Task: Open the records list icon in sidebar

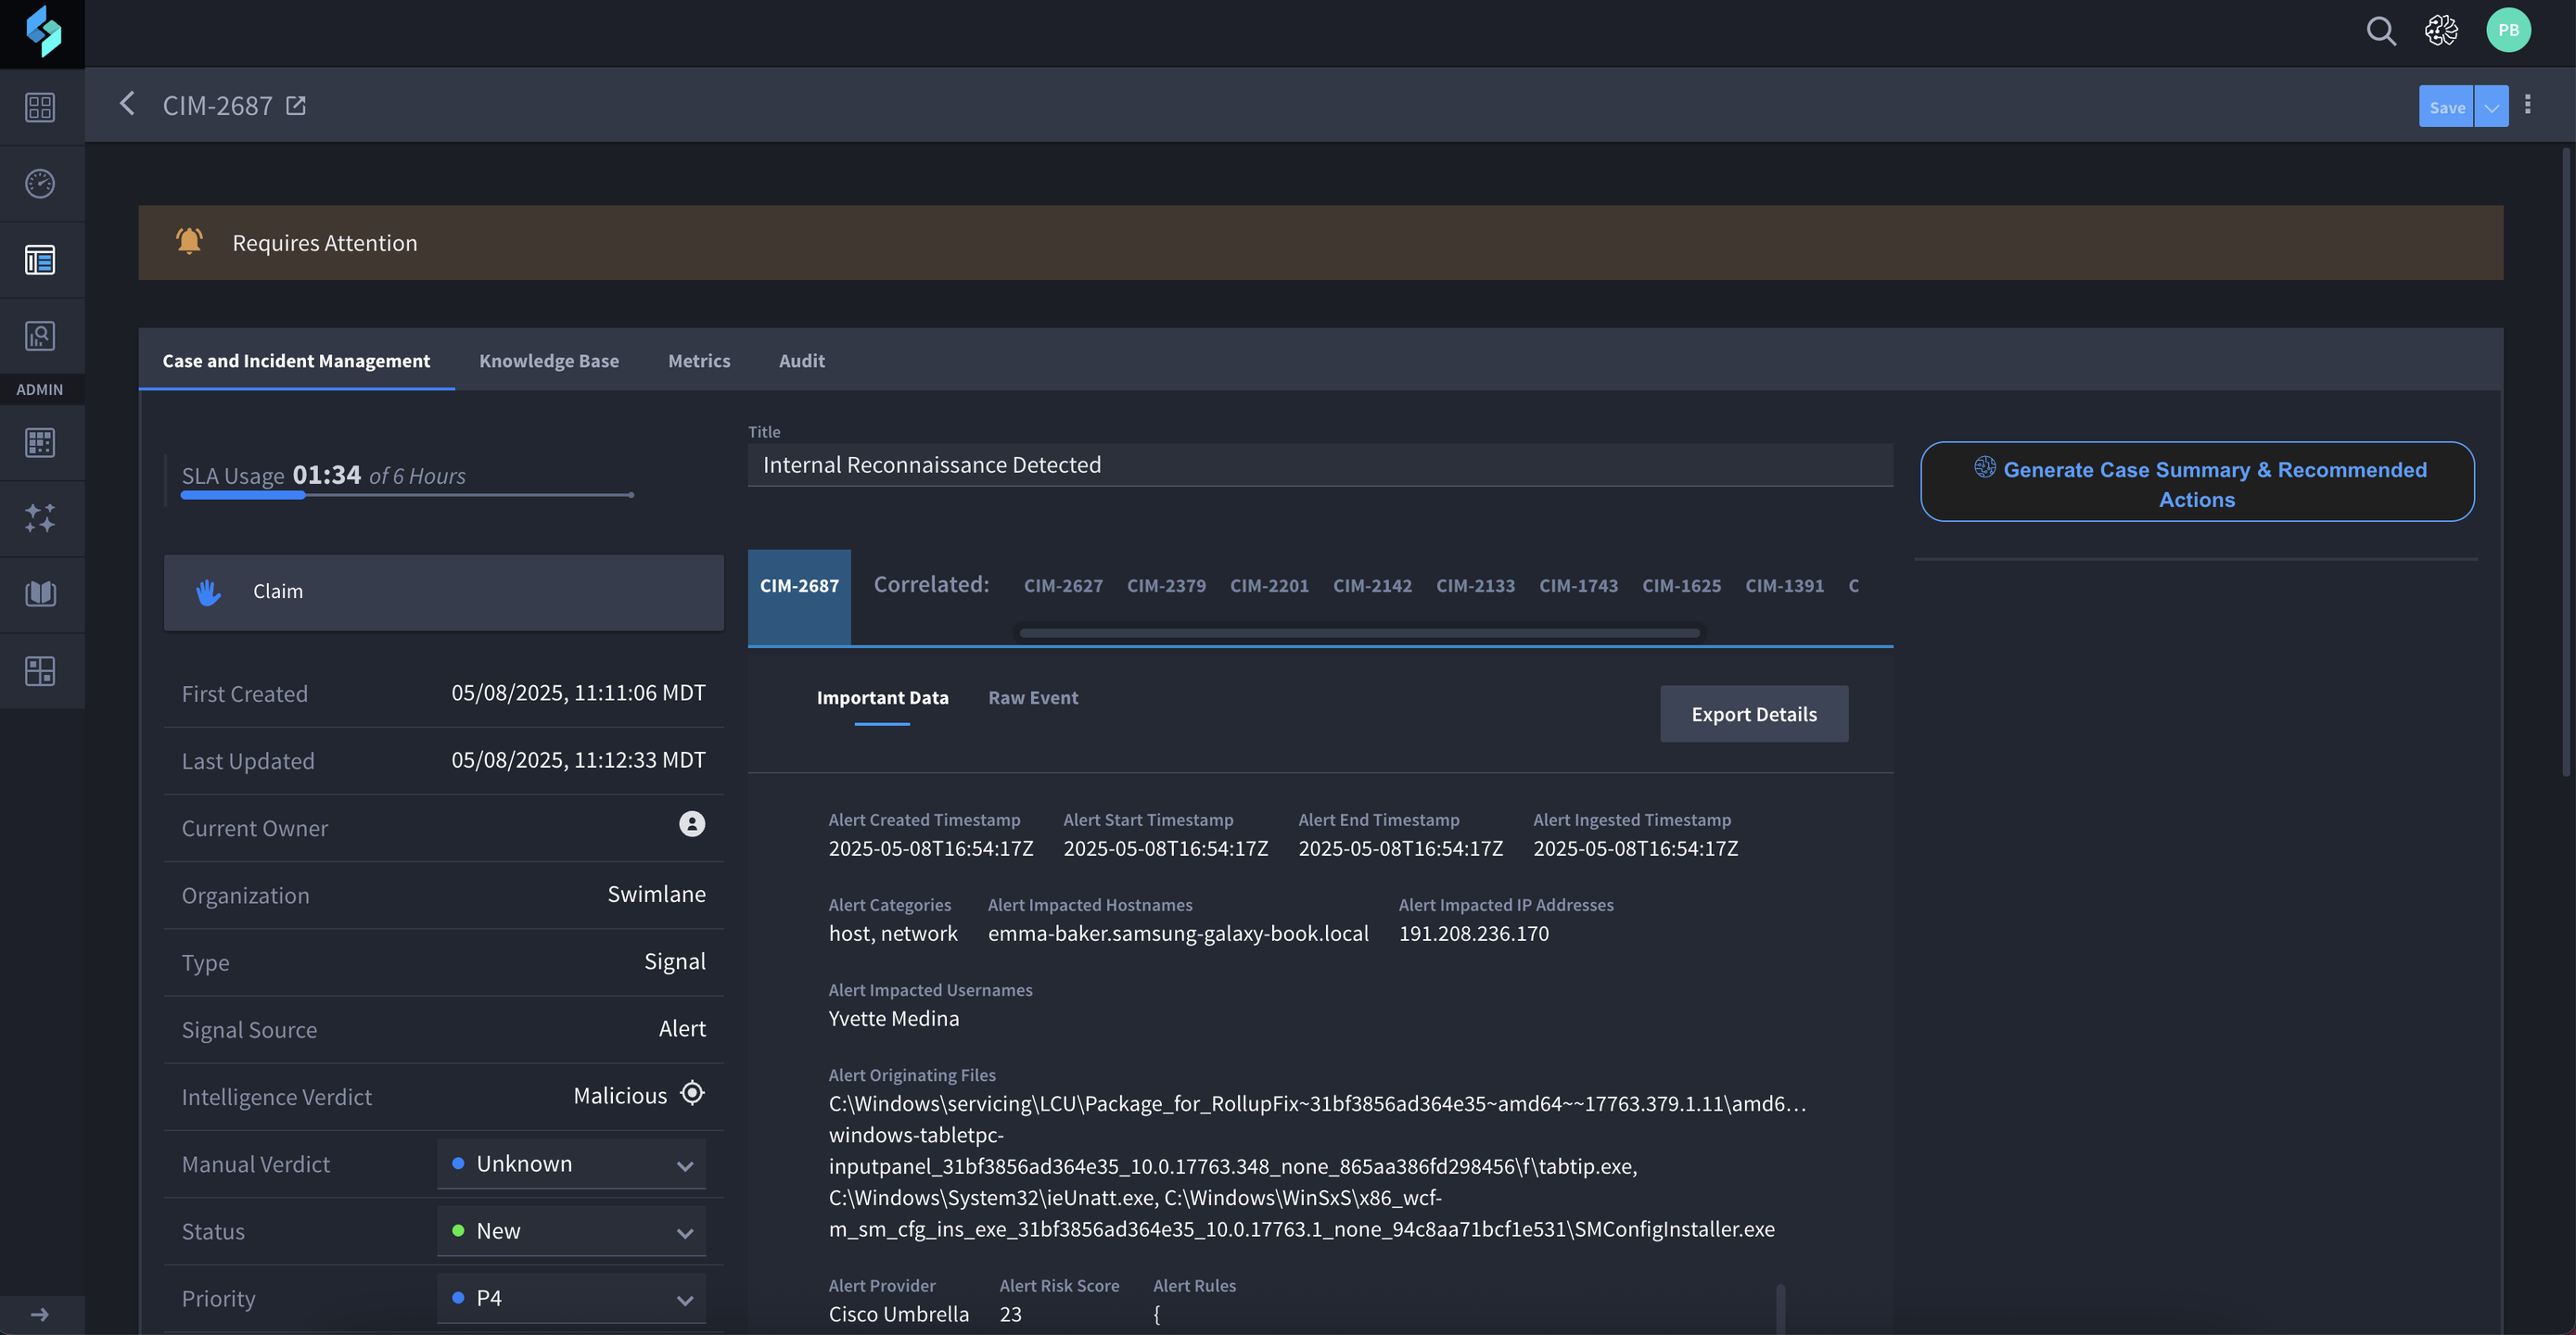Action: [x=40, y=260]
